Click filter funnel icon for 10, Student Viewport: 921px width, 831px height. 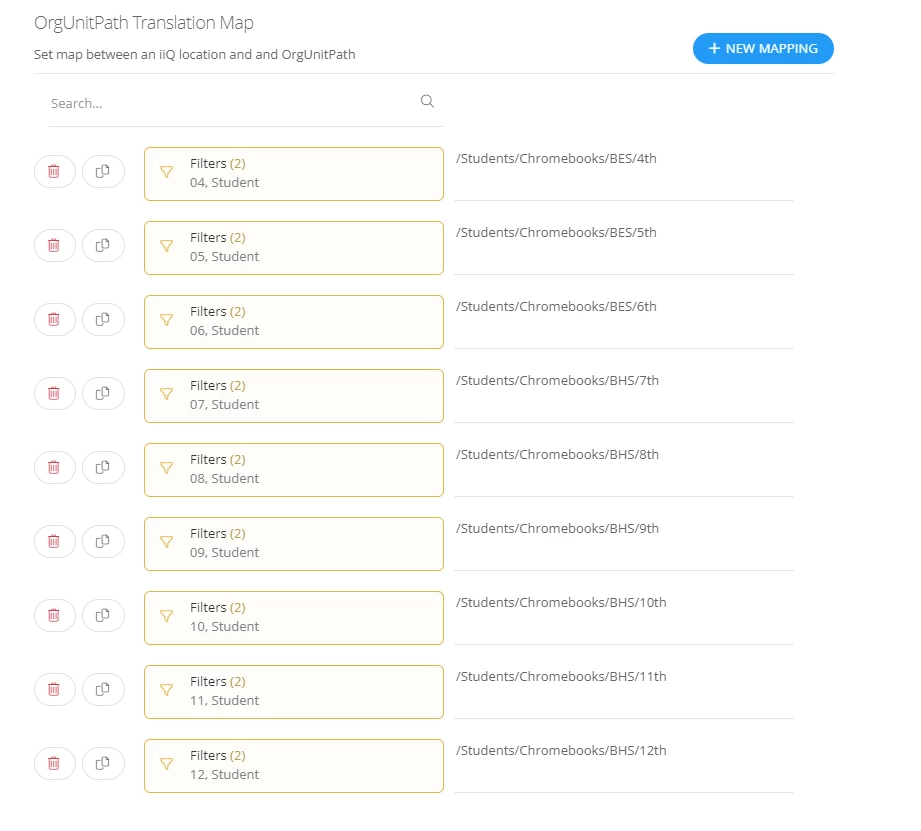[x=167, y=616]
